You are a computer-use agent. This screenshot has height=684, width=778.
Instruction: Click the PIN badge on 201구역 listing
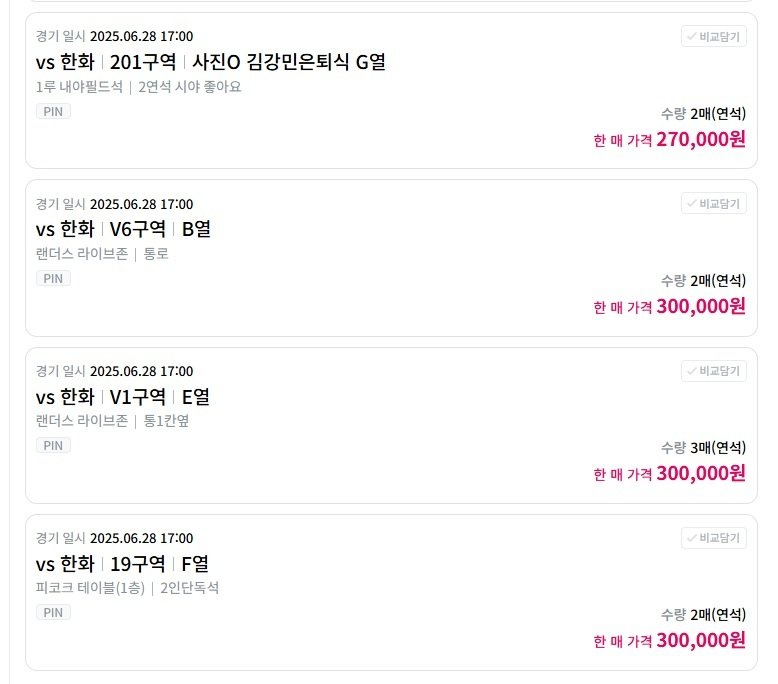coord(53,111)
